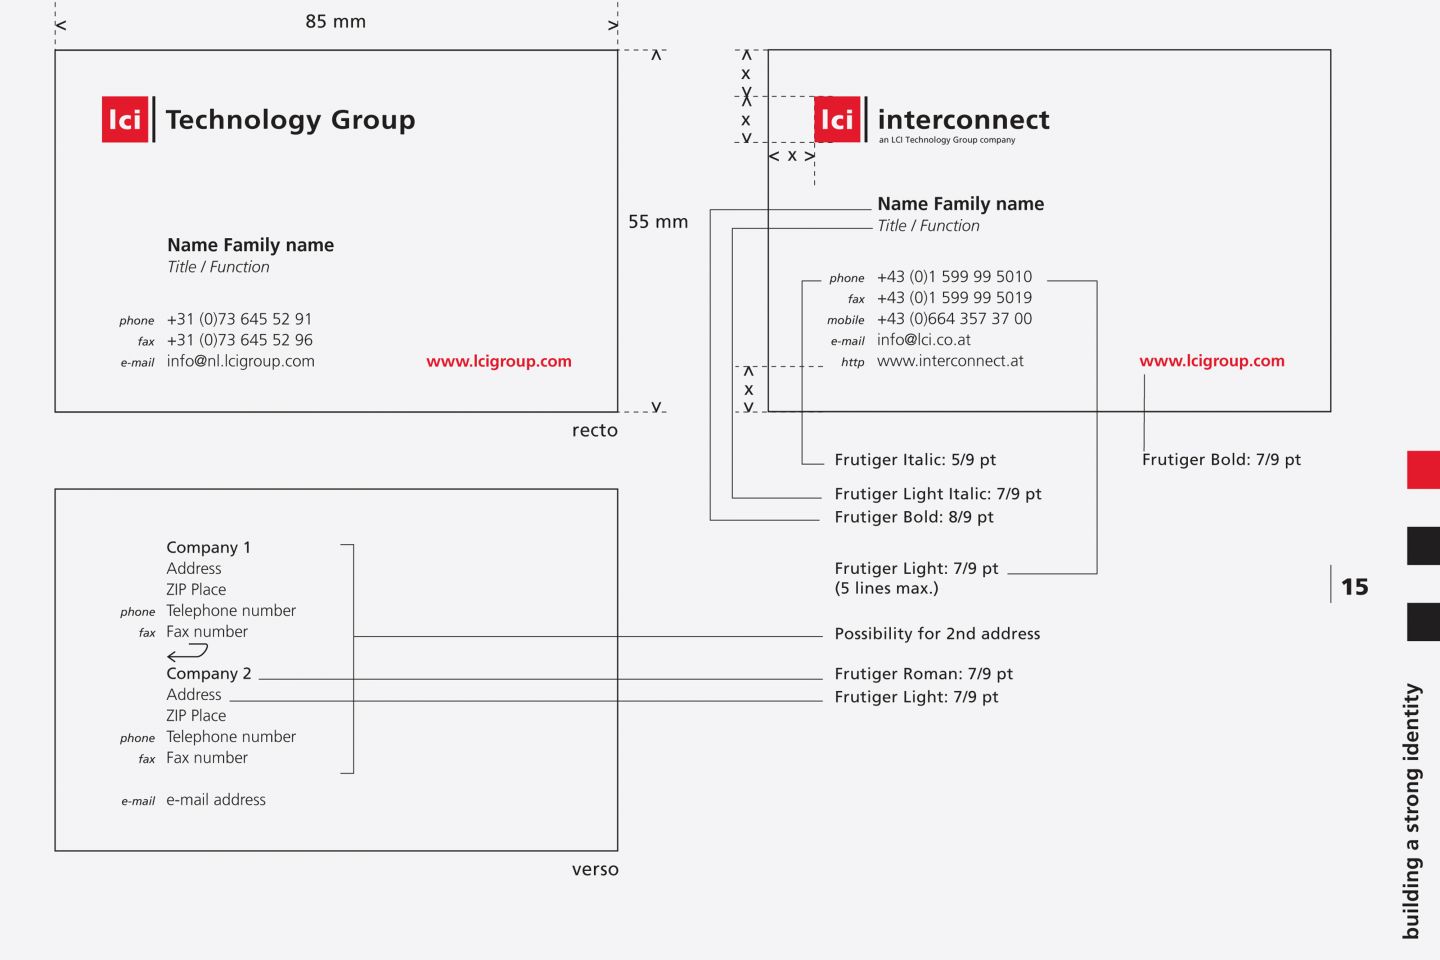Image resolution: width=1440 pixels, height=960 pixels.
Task: Click 'e-mail address' on the verso card
Action: click(216, 800)
